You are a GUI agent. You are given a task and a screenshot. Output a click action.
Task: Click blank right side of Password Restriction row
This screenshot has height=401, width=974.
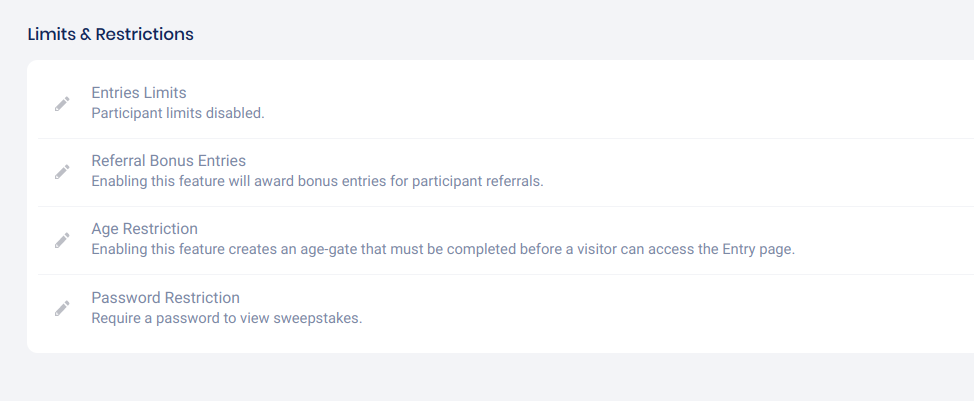coord(800,307)
